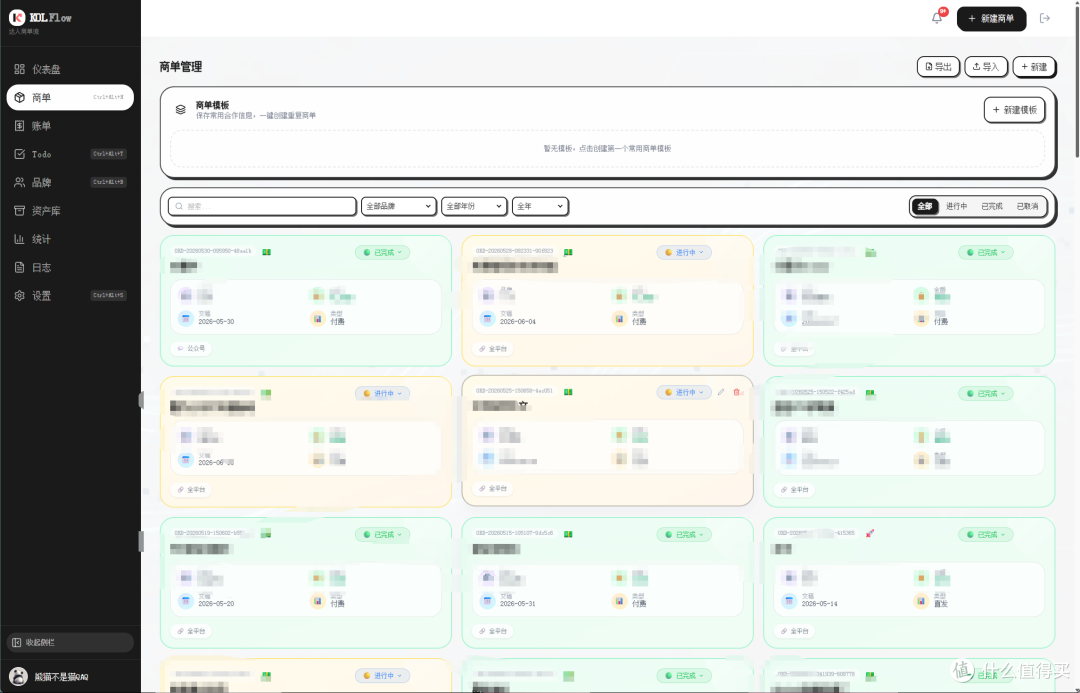Screen dimensions: 1080x693
Task: Select the 进行中 status filter tab
Action: coord(956,206)
